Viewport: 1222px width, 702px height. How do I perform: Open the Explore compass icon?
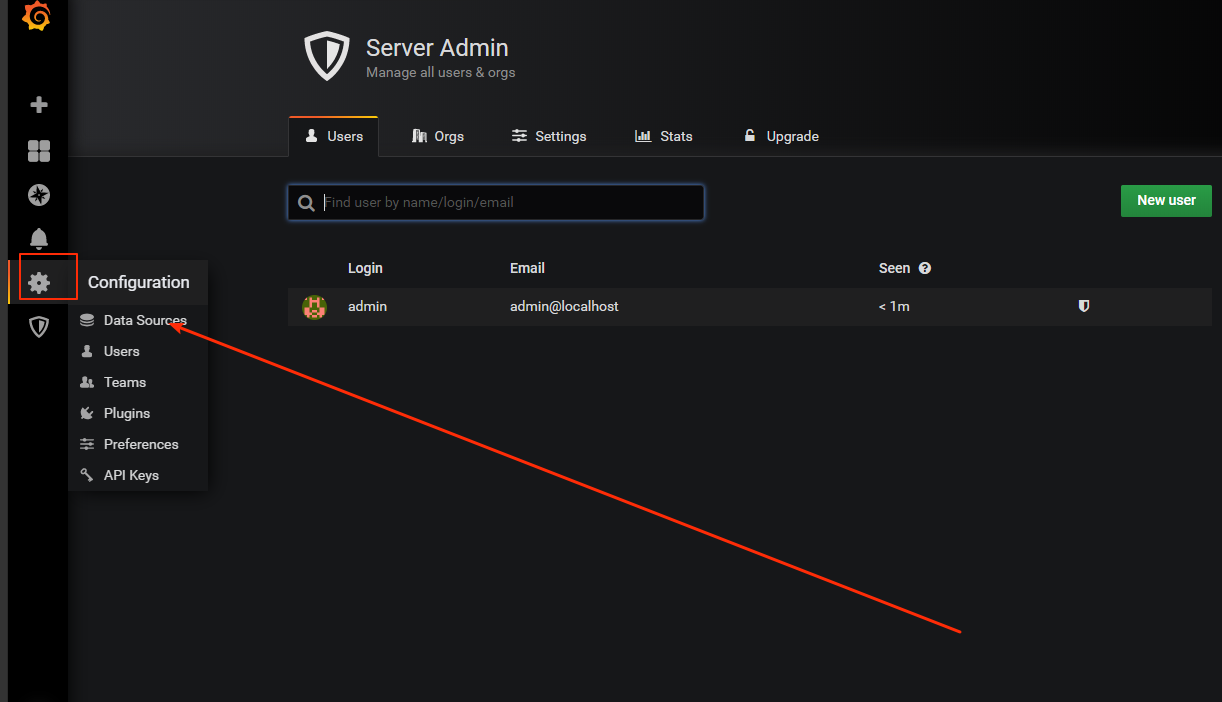point(39,195)
